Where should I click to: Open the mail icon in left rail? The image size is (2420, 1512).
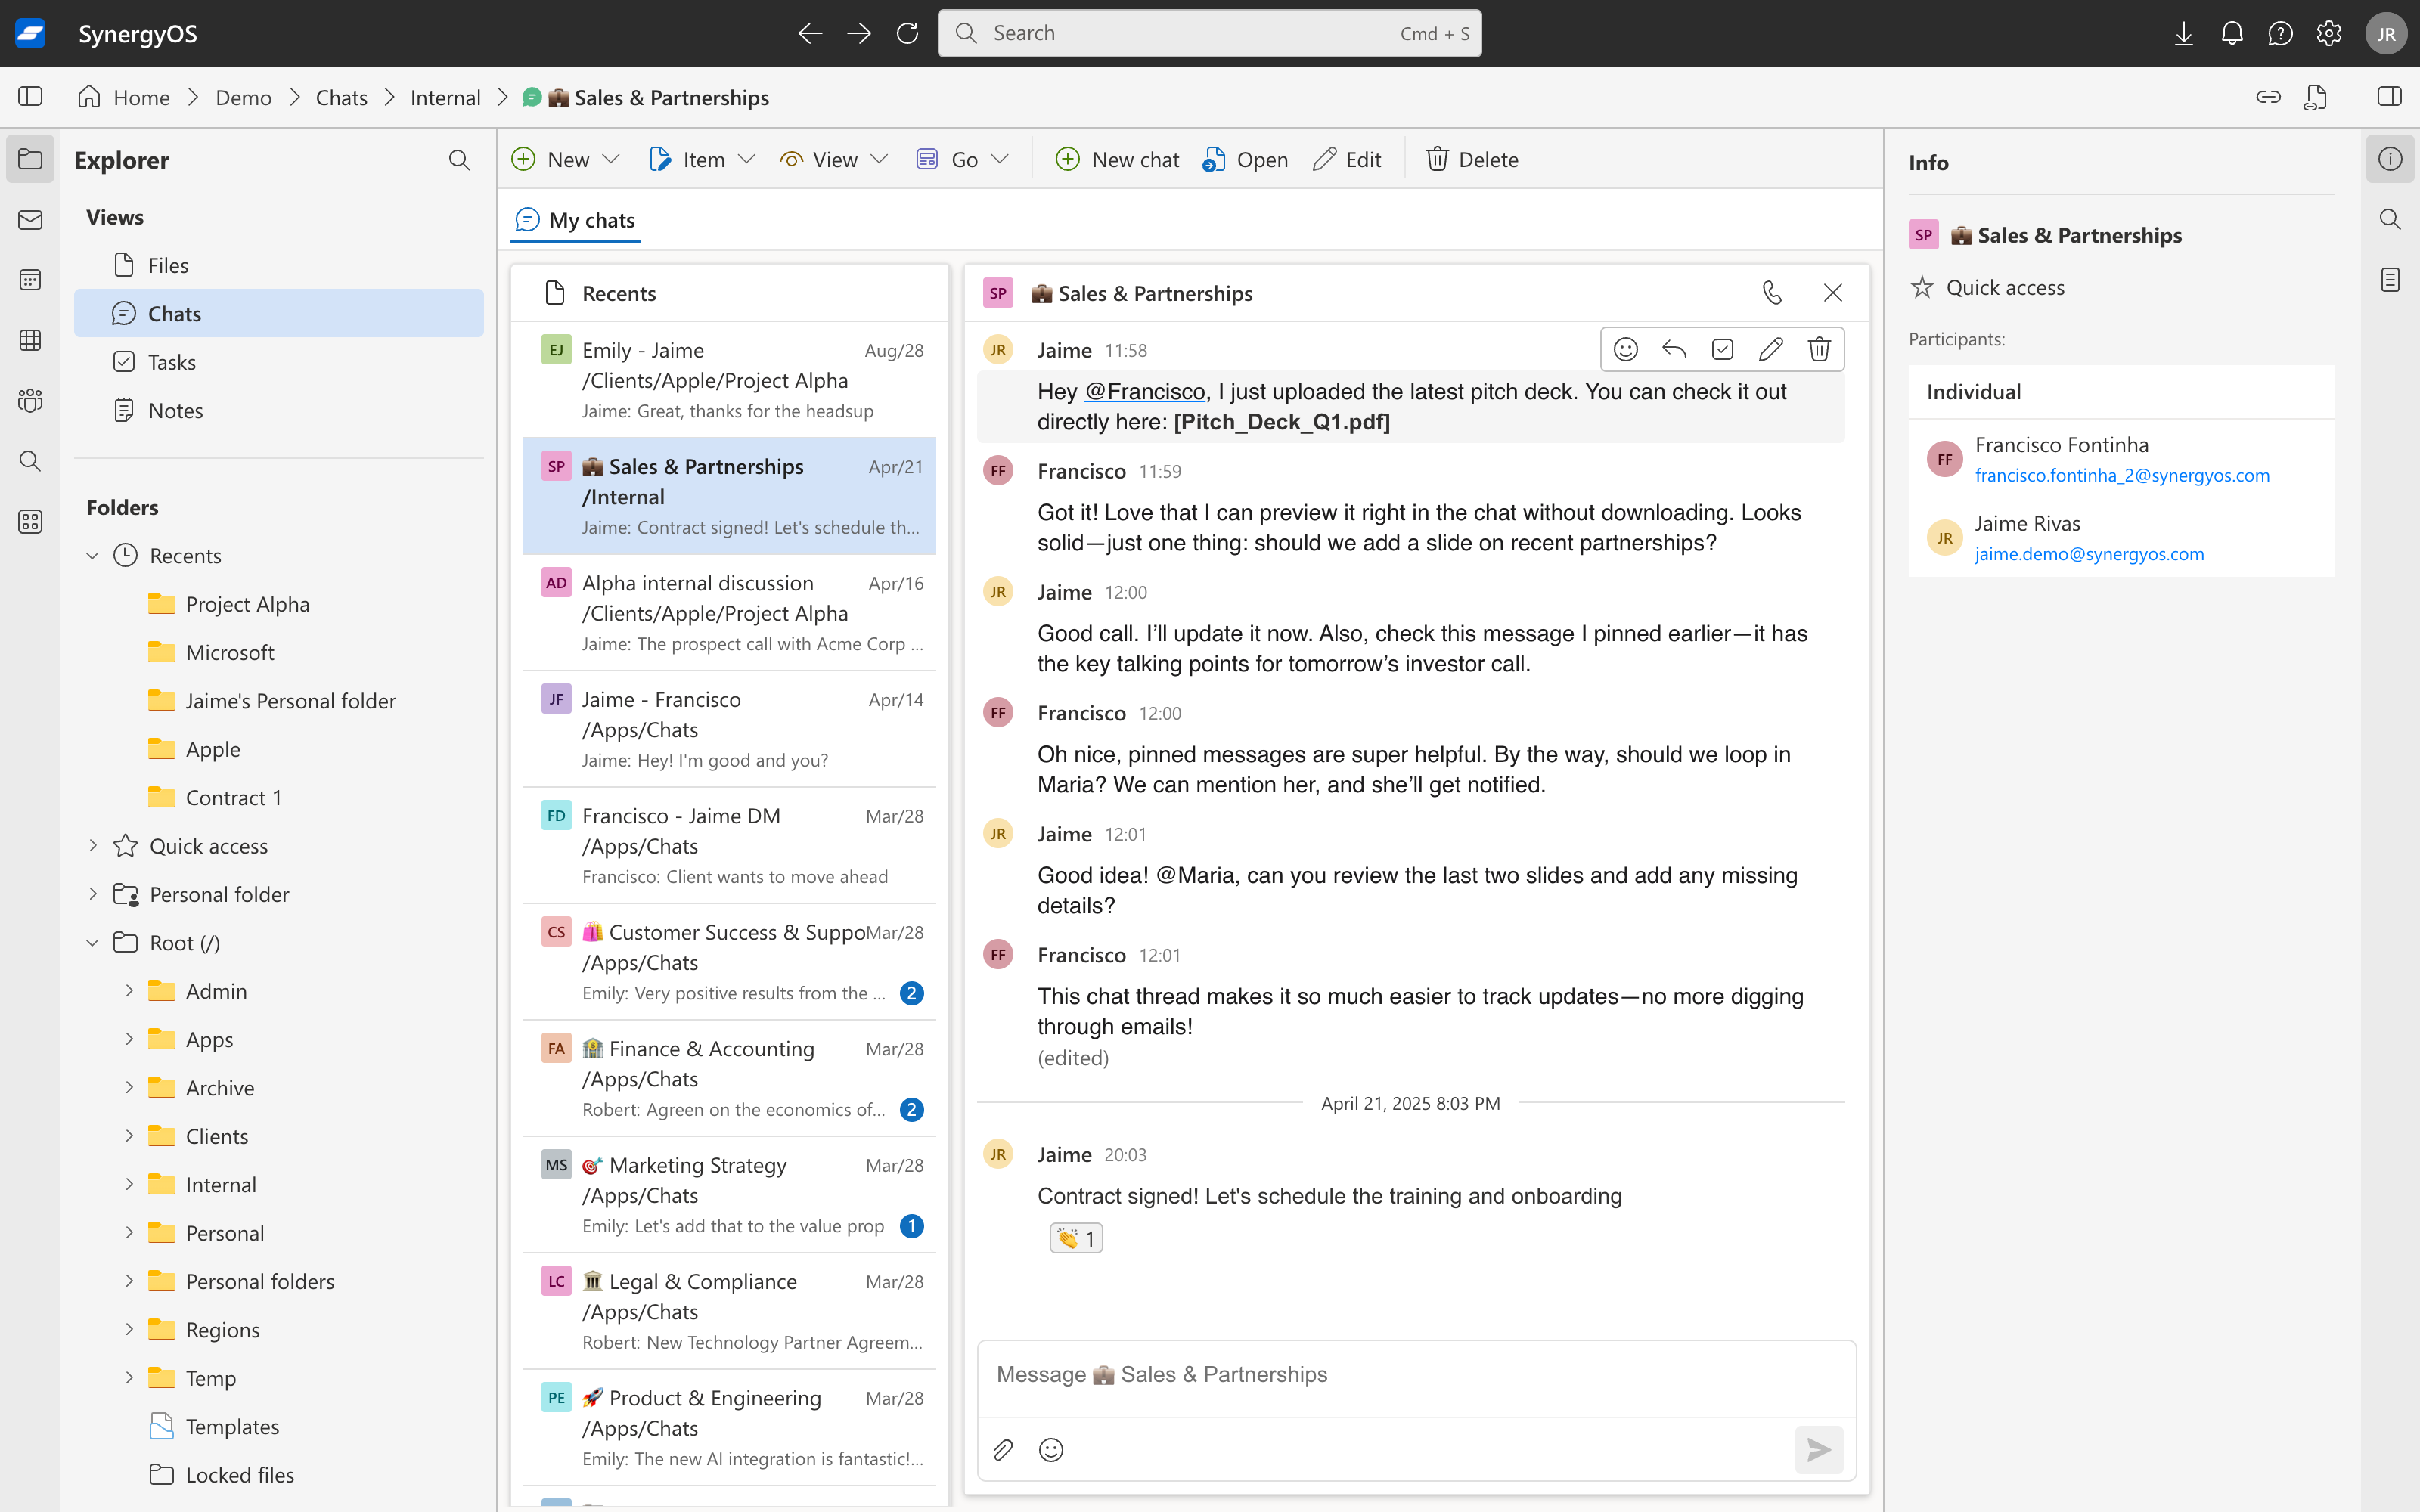(x=30, y=220)
